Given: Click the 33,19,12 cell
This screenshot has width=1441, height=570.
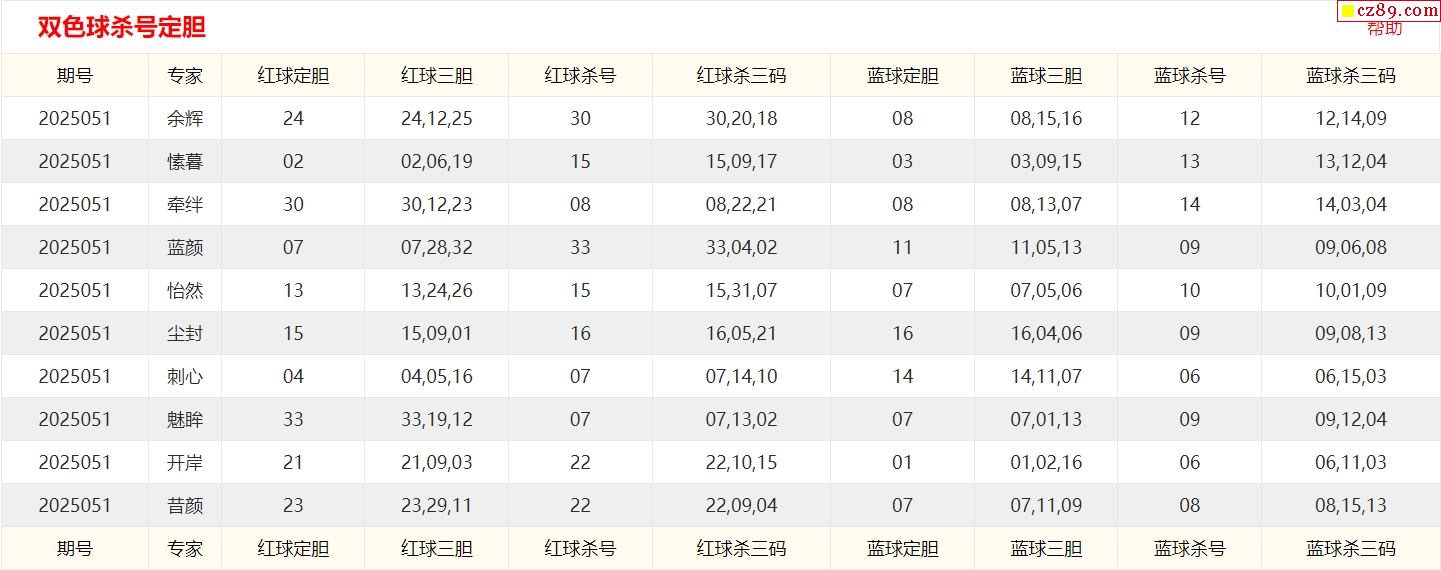Looking at the screenshot, I should tap(437, 420).
